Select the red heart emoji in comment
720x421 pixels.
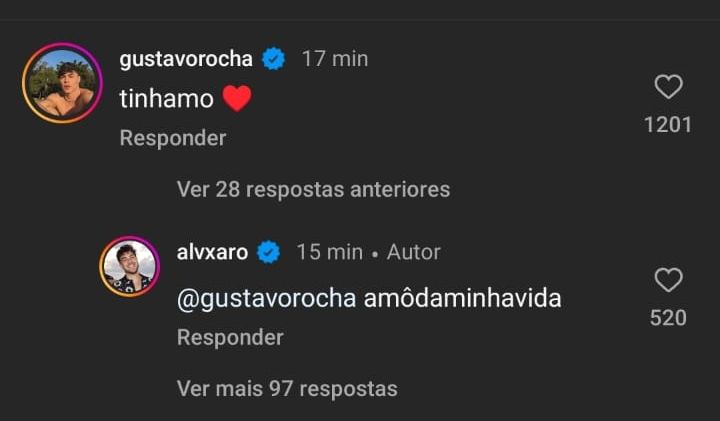pos(237,99)
